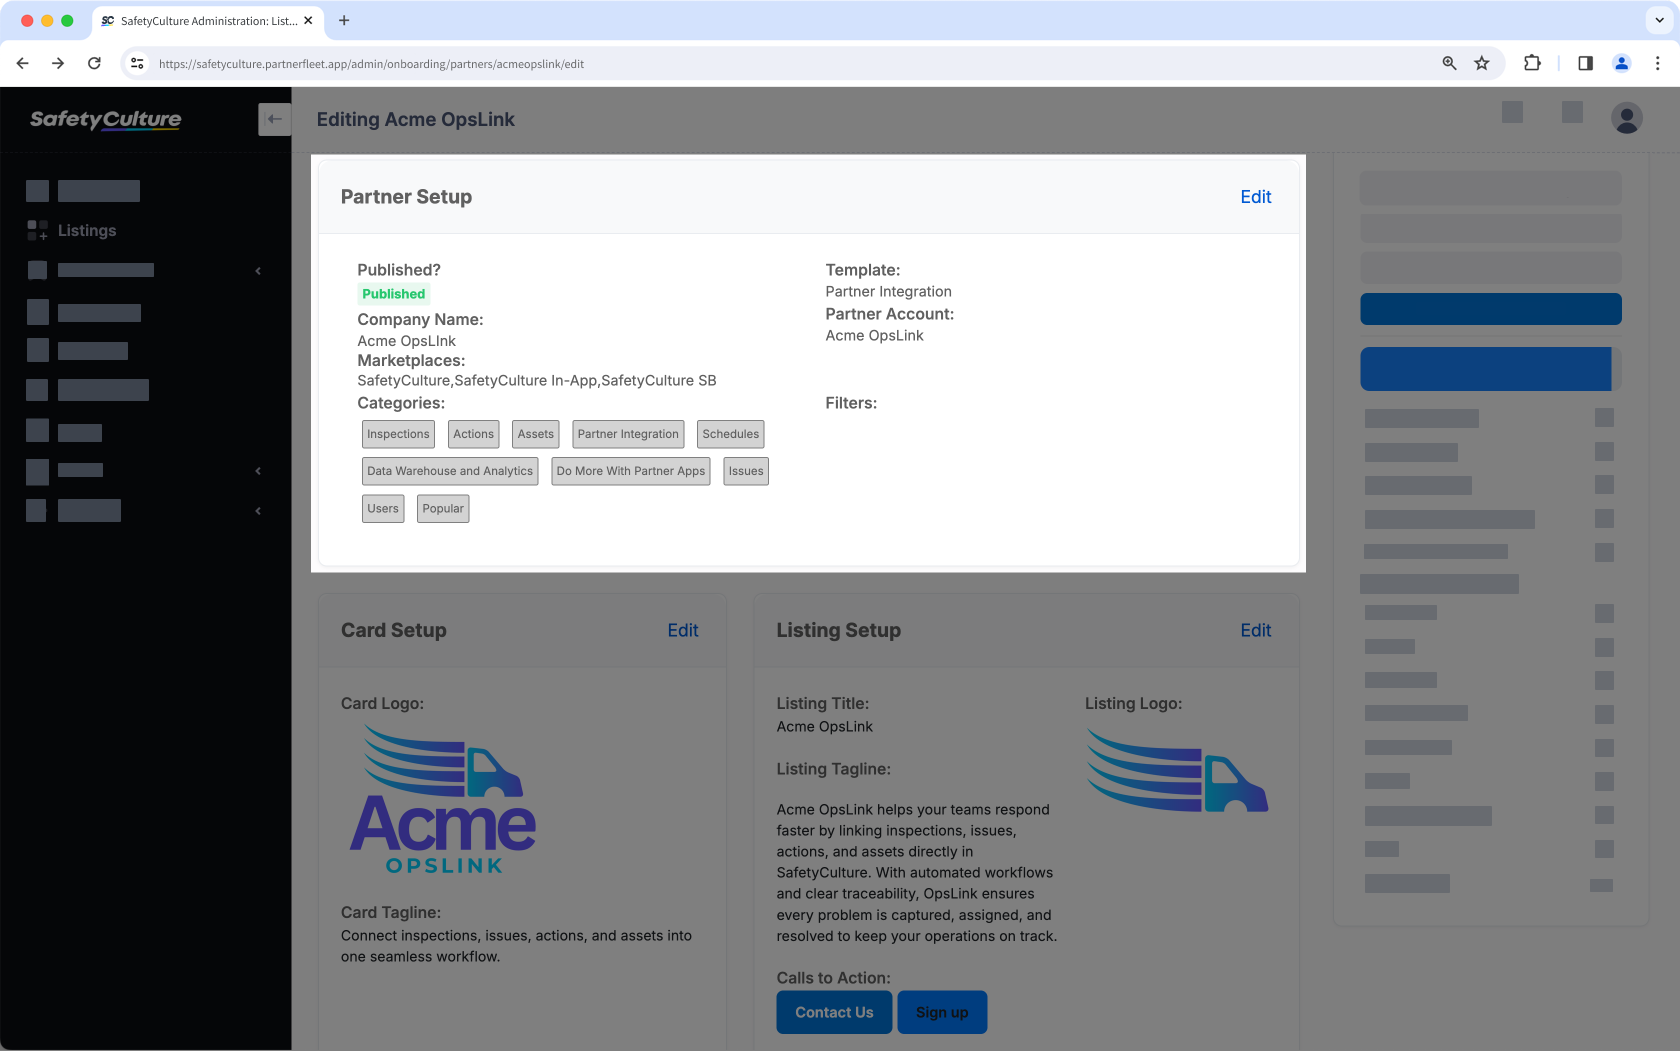Click the 'Card Setup' section heading

(x=394, y=630)
